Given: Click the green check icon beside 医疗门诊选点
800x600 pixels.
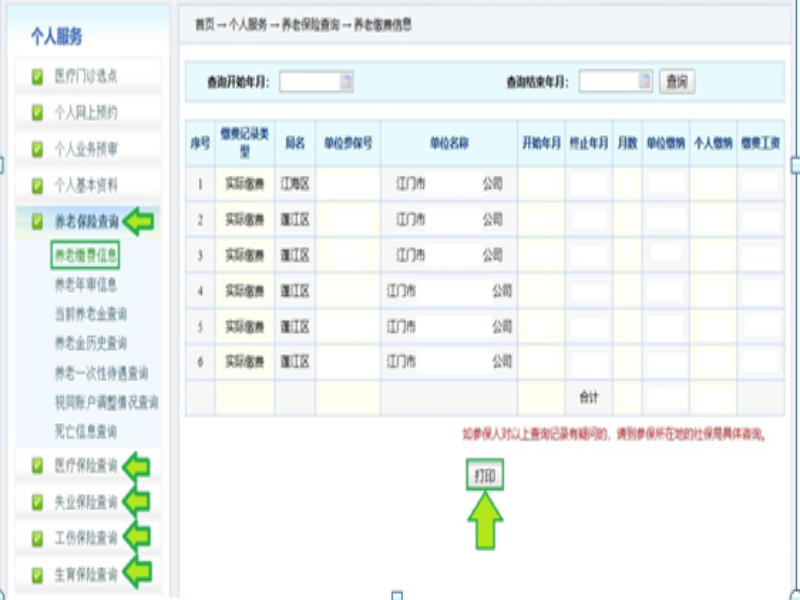Looking at the screenshot, I should pos(37,77).
